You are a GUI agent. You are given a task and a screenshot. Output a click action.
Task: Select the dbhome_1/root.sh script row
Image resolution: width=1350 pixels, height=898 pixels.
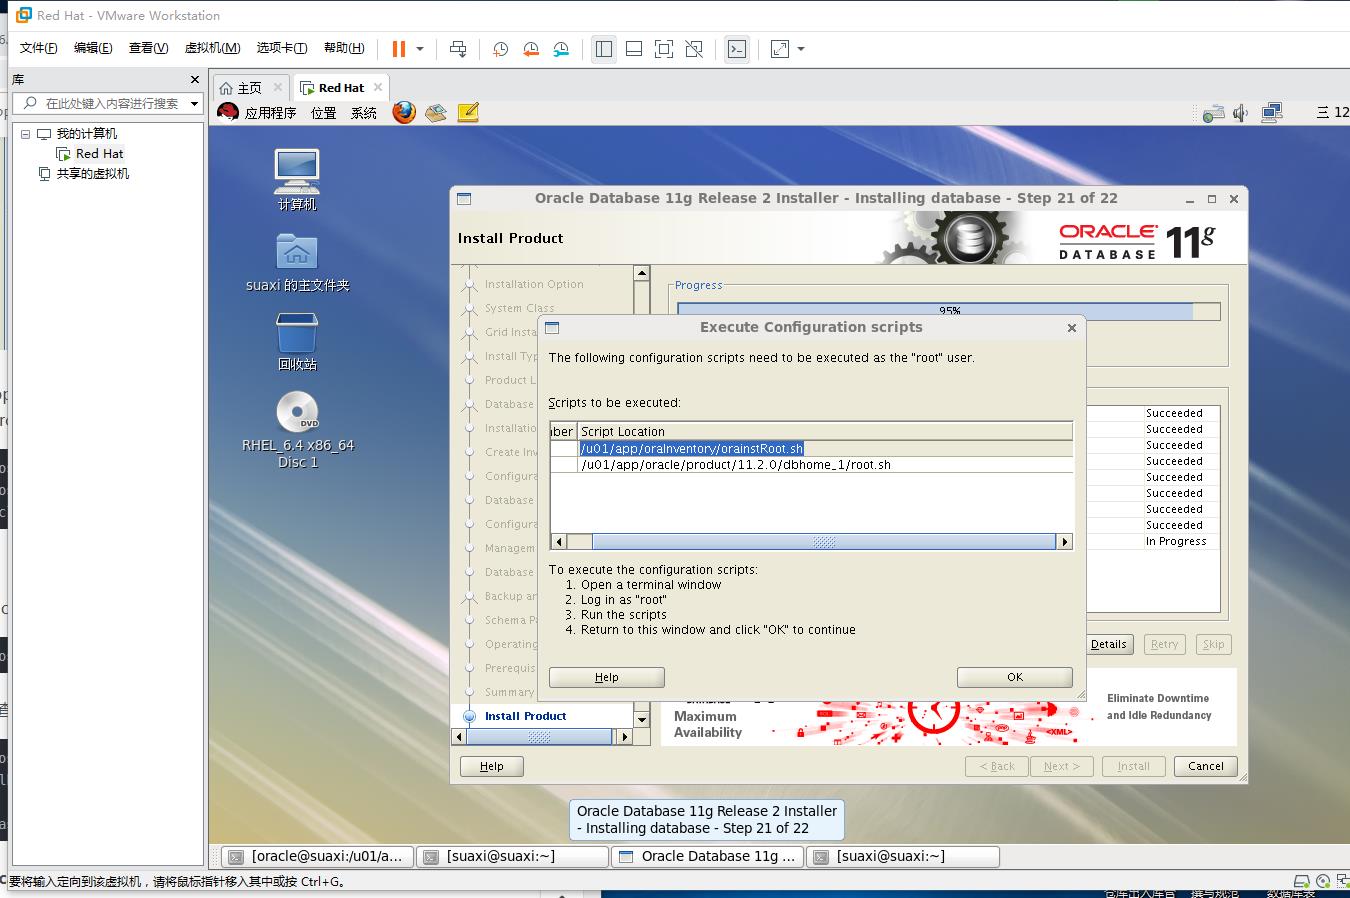[x=811, y=464]
